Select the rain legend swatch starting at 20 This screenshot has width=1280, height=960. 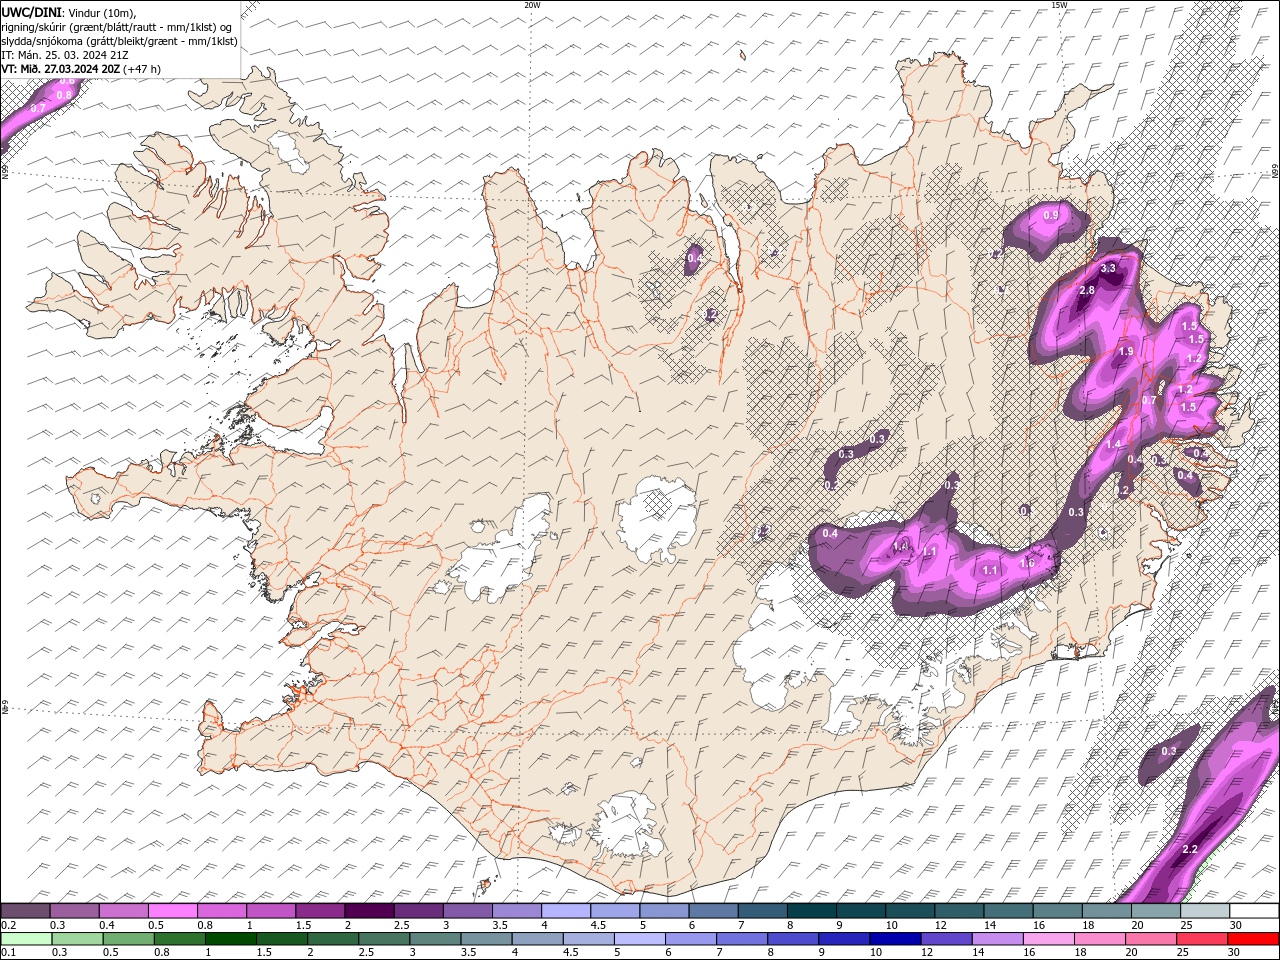coord(1151,938)
